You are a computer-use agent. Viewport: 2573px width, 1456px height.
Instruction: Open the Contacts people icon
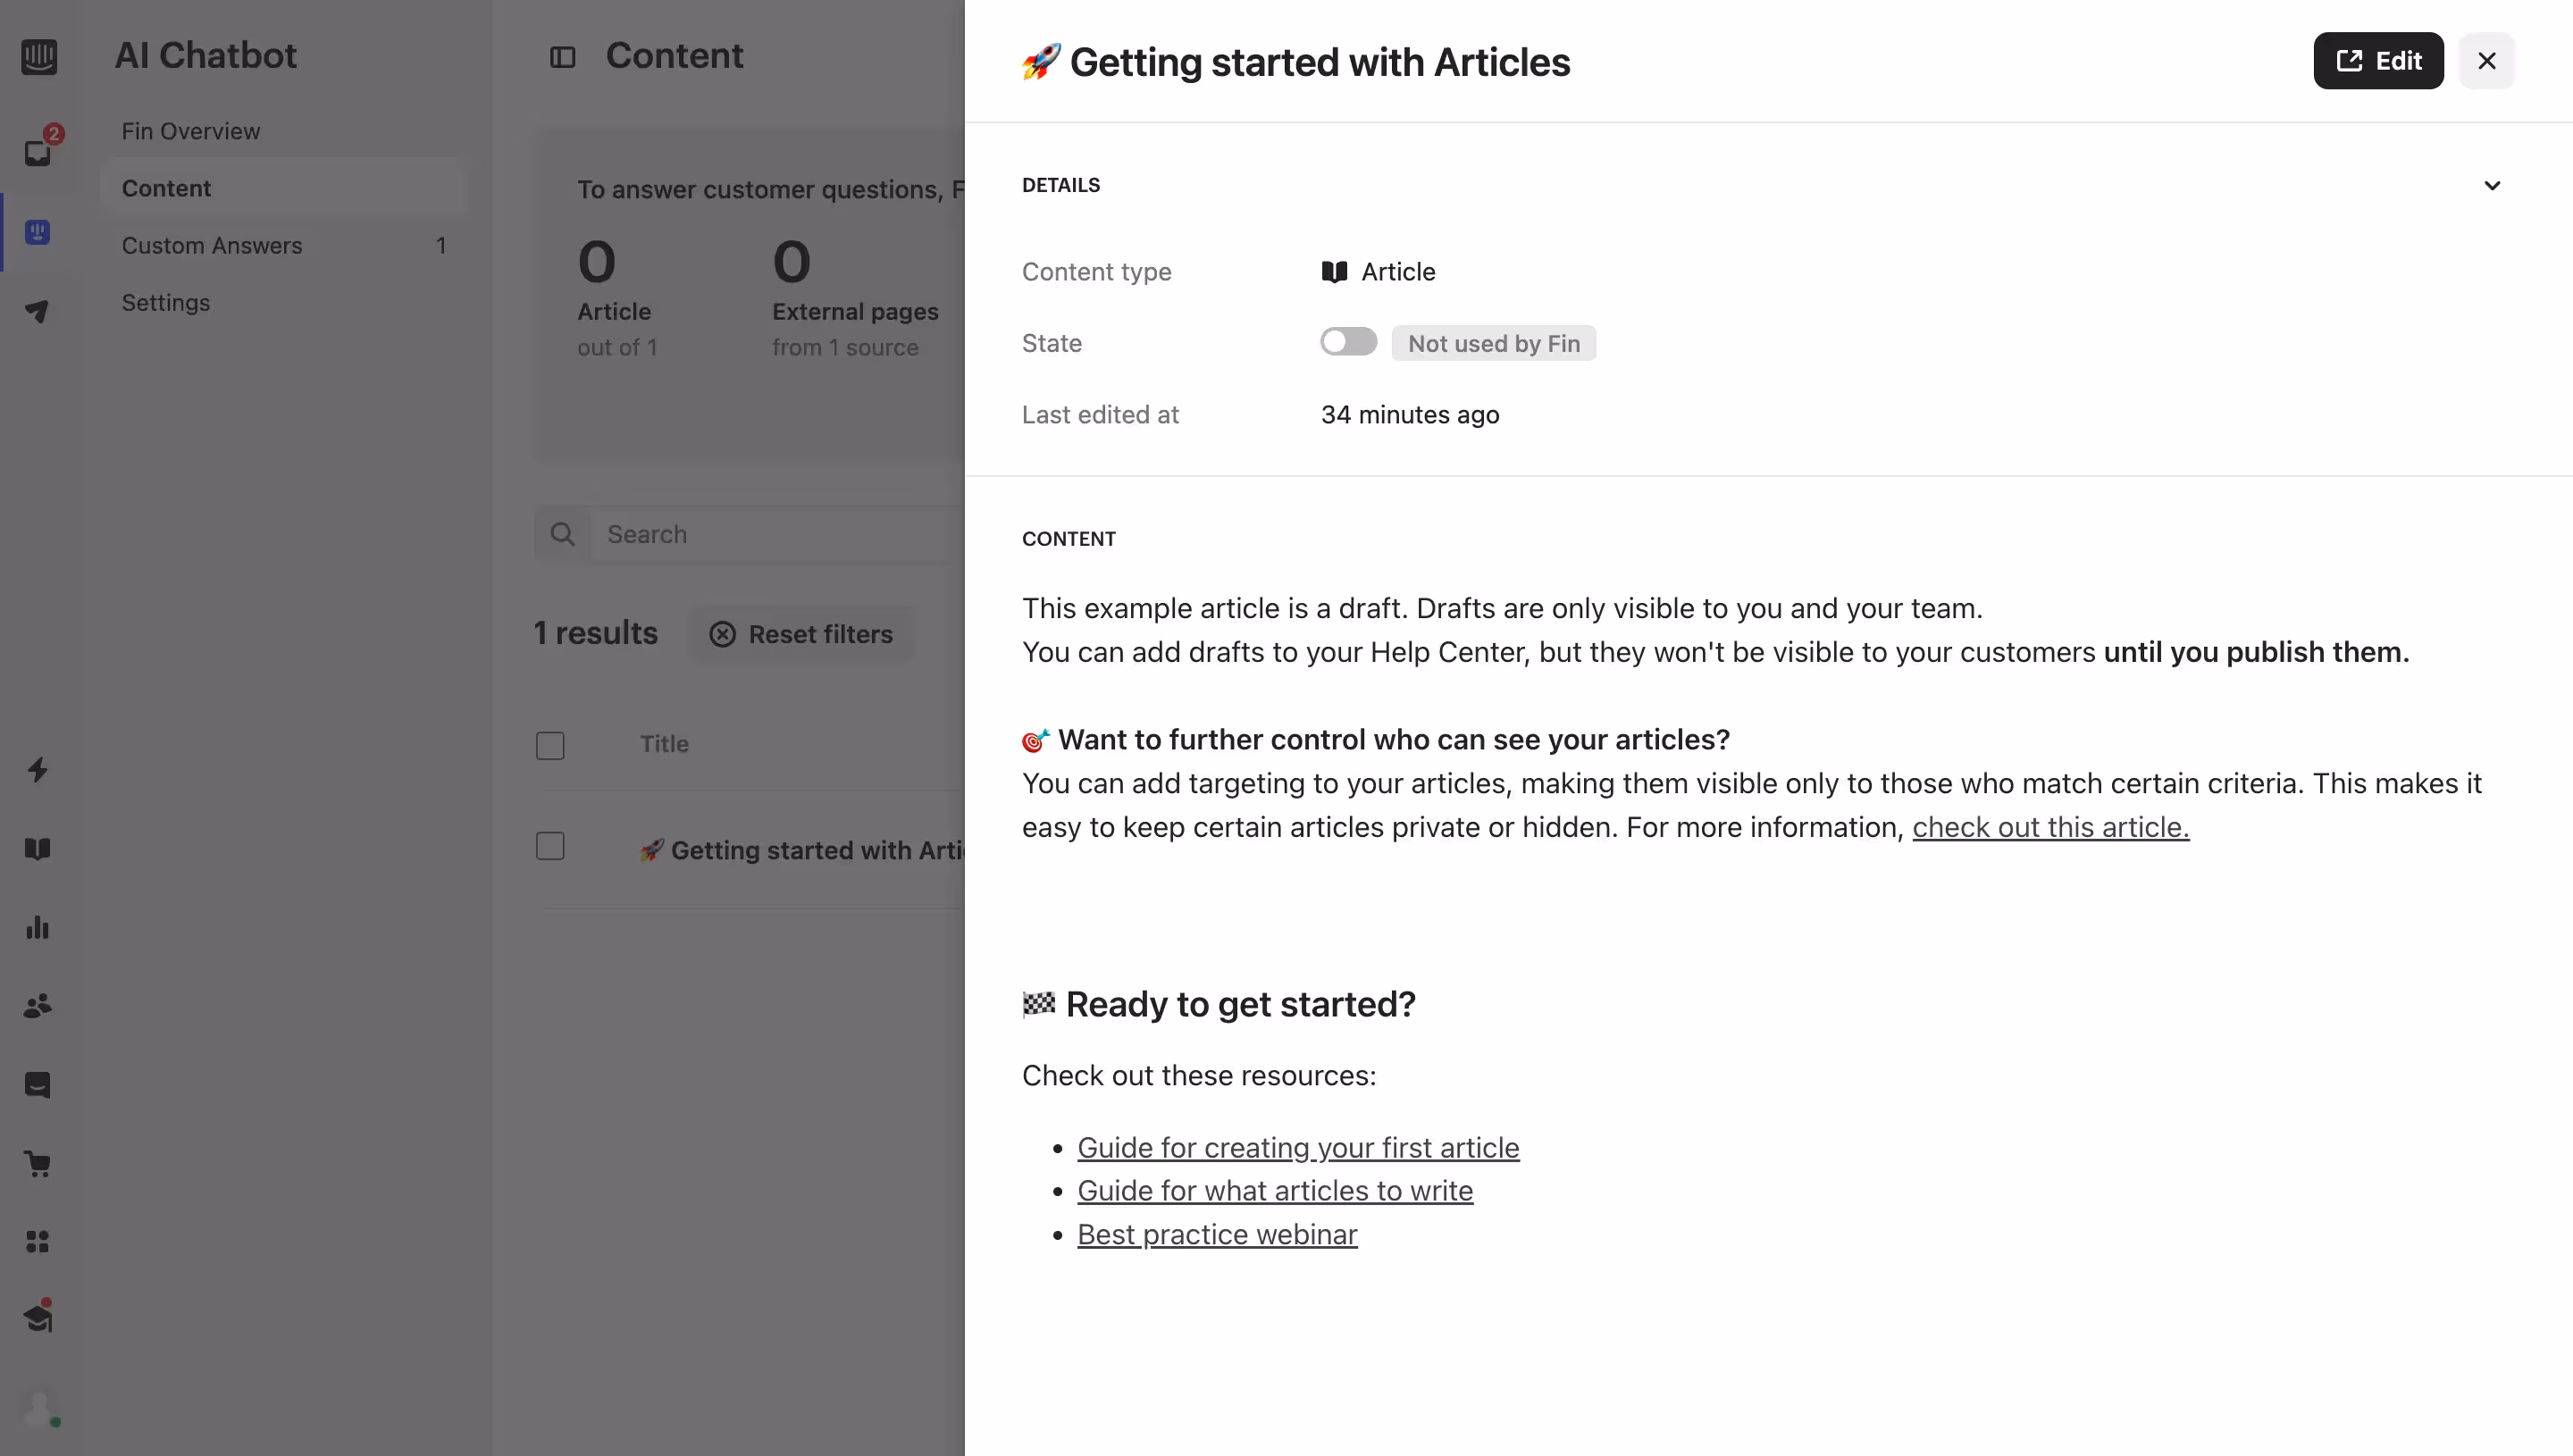click(39, 1006)
